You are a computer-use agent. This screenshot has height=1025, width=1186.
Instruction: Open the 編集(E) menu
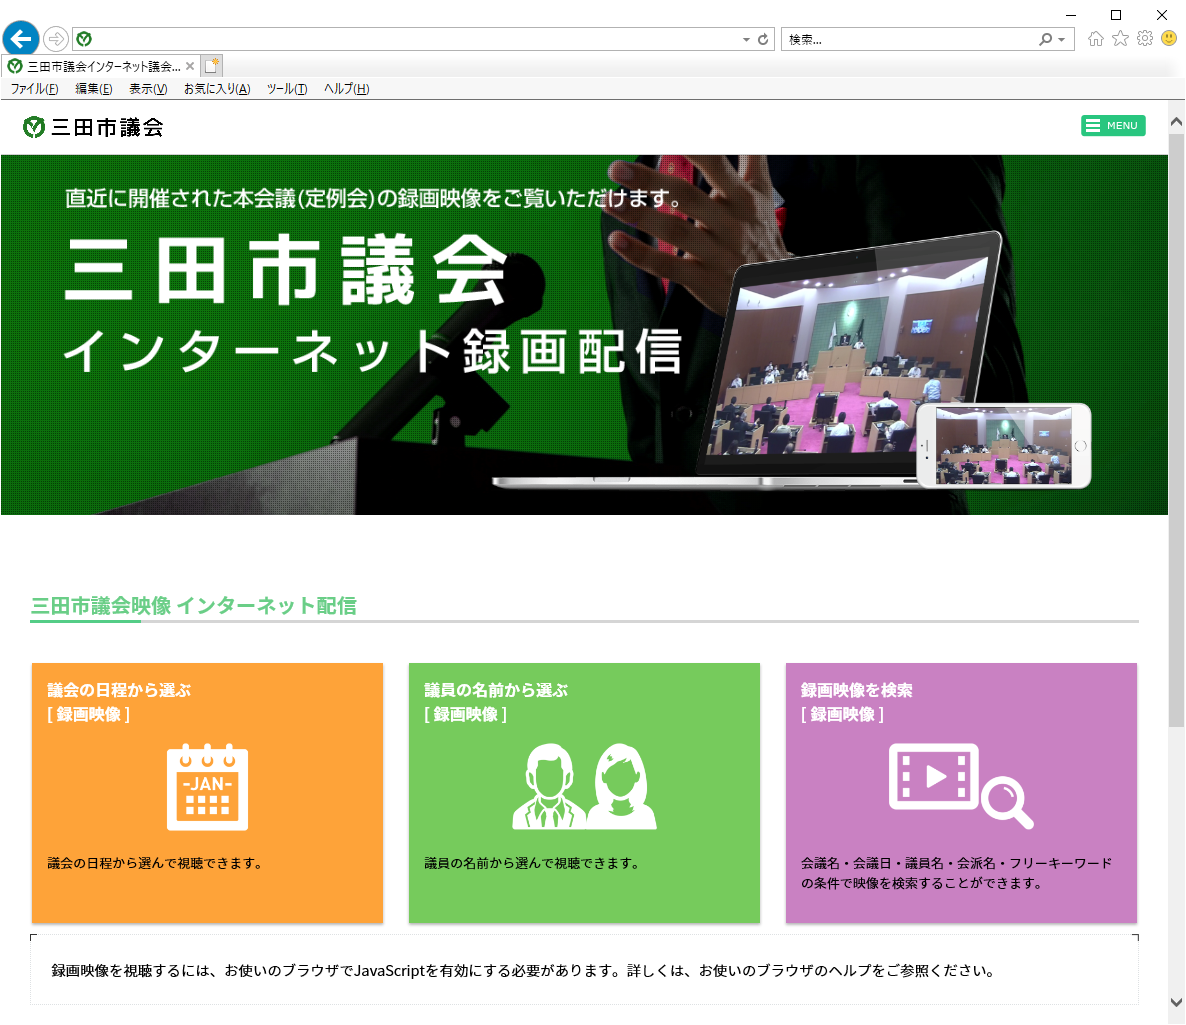[94, 89]
